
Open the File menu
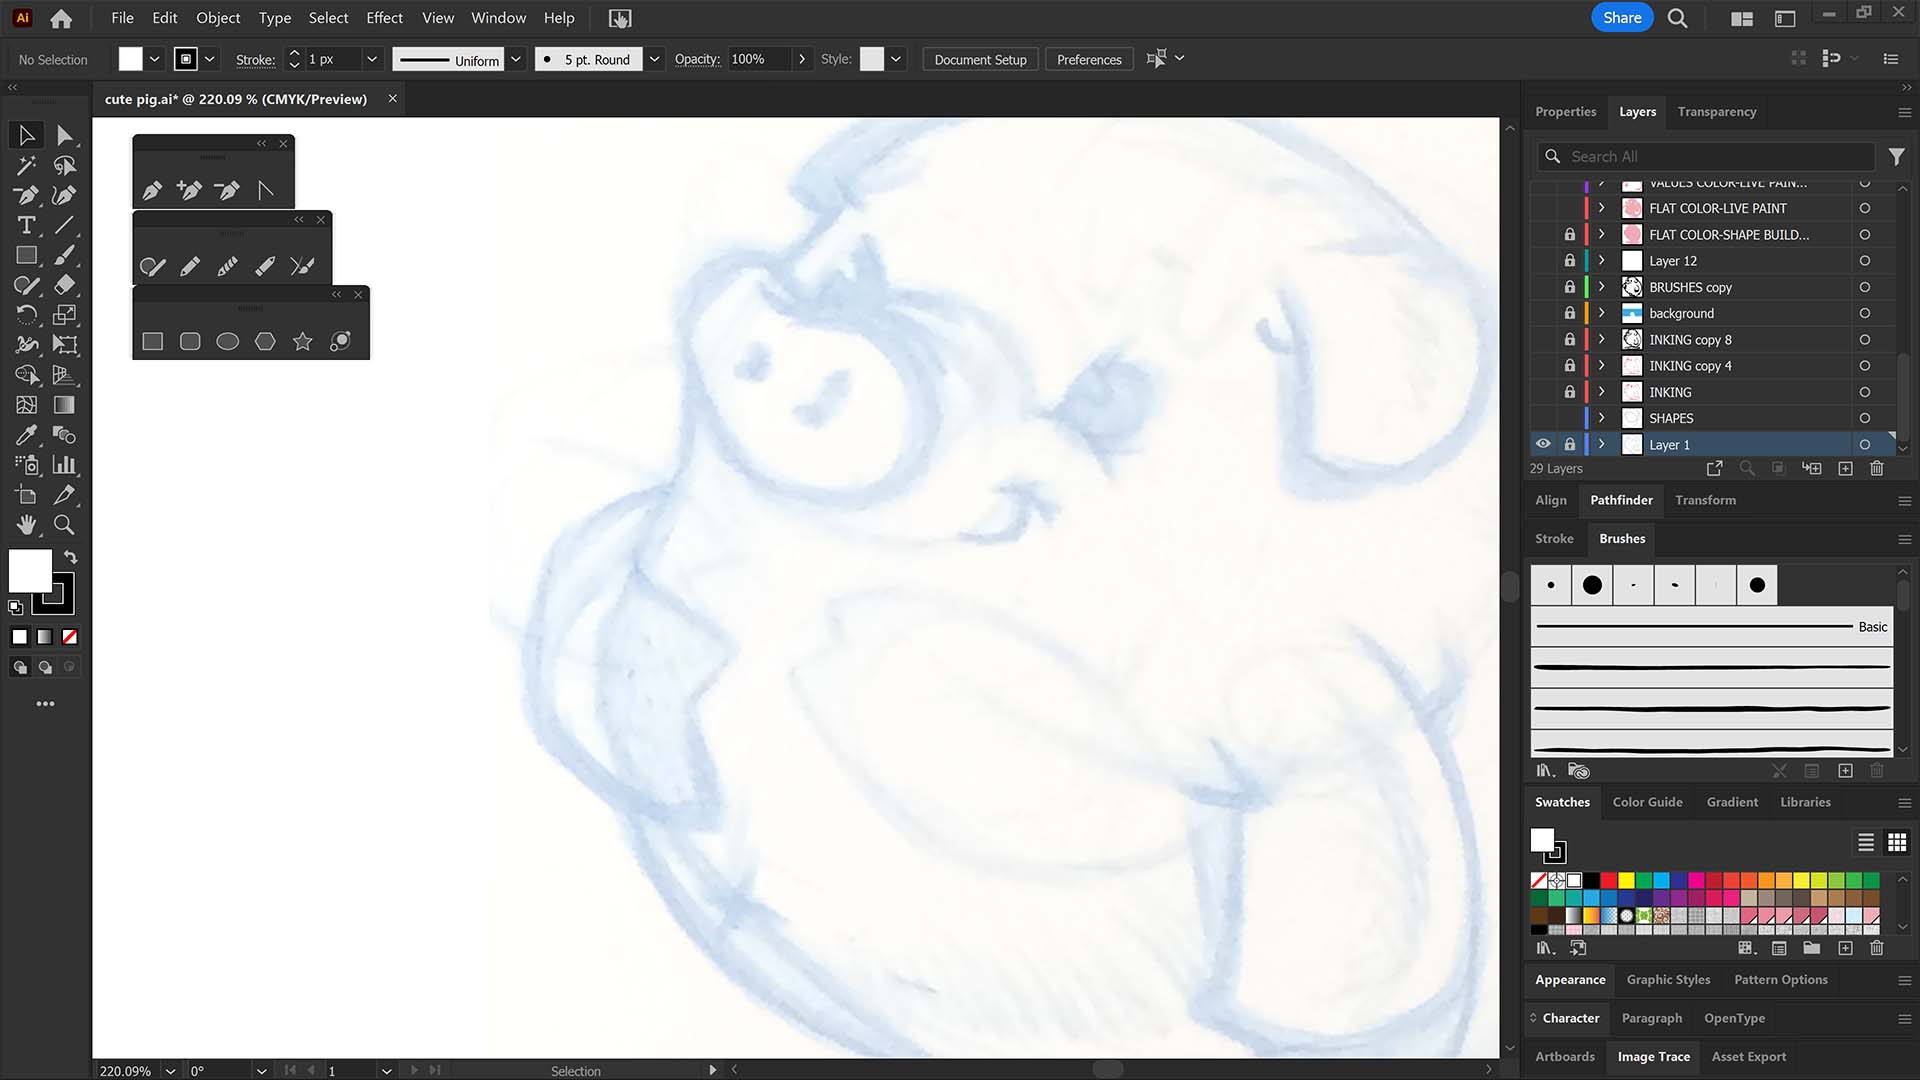point(122,18)
